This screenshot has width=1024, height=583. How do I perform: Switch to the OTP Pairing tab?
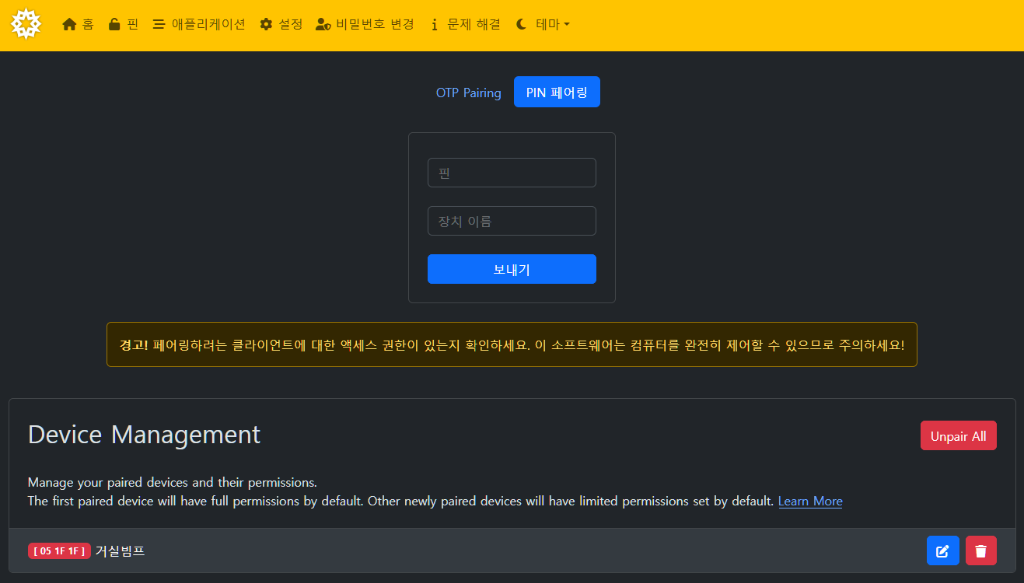[468, 92]
